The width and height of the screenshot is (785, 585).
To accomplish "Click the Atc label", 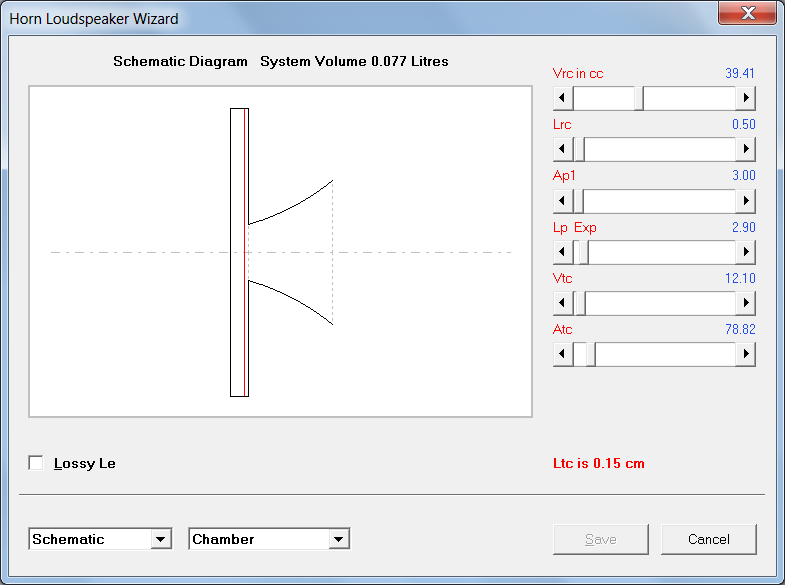I will (x=562, y=329).
